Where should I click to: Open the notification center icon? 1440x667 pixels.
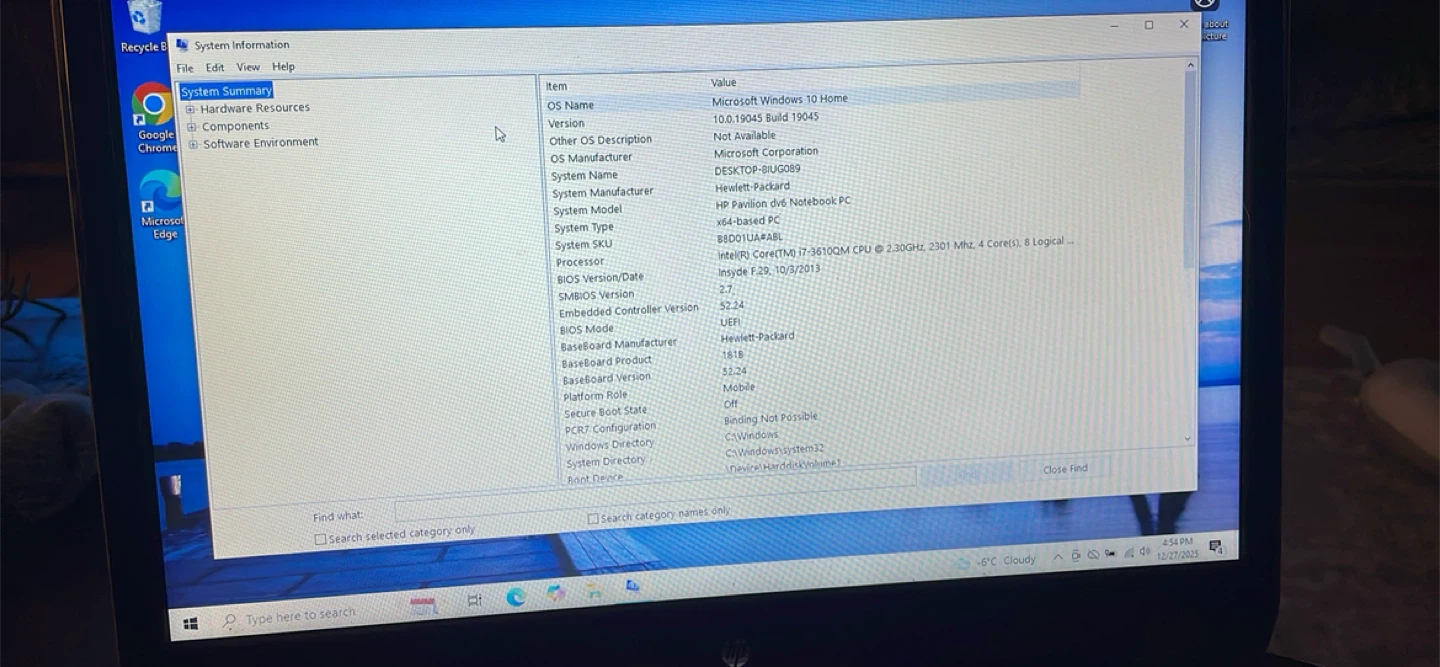click(x=1215, y=546)
